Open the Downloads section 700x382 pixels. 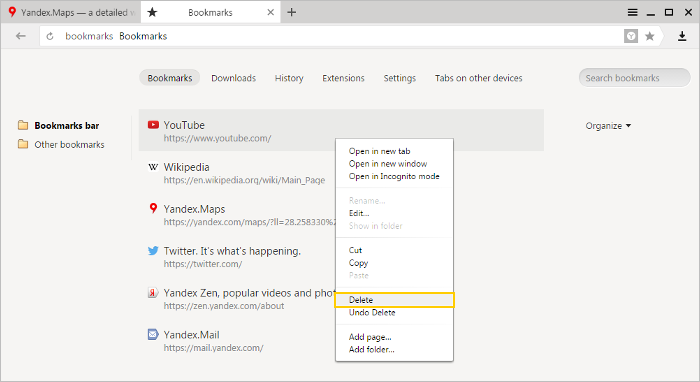tap(233, 78)
